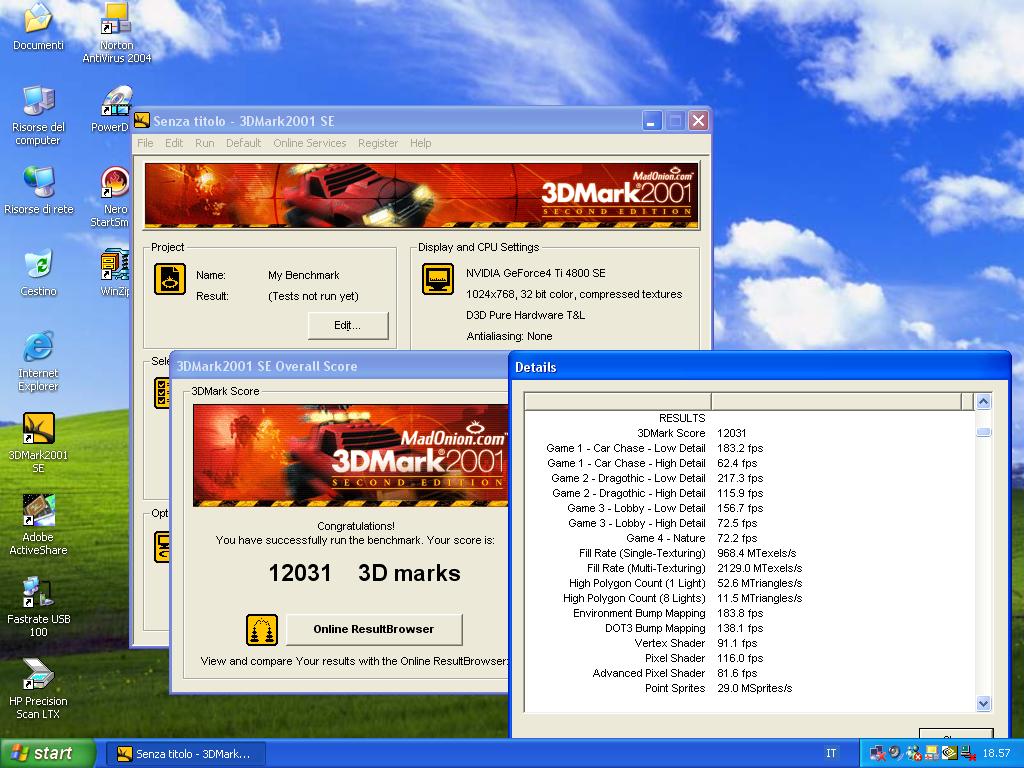Click the Online ResultBrowser button
The height and width of the screenshot is (768, 1024).
pos(374,629)
